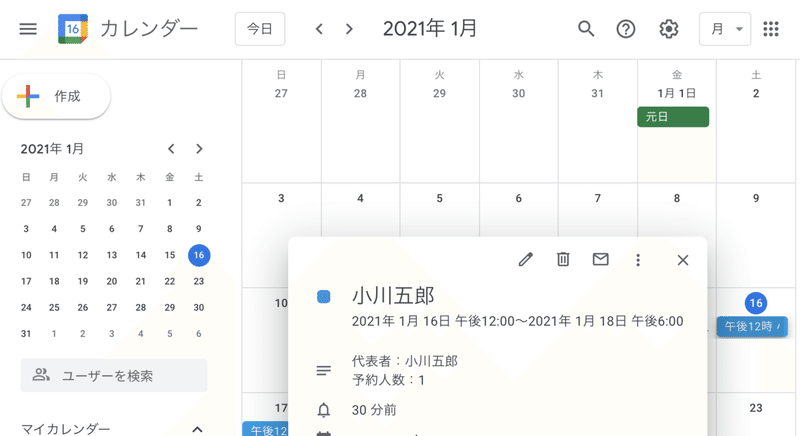
Task: Click date 9 in main calendar grid
Action: point(756,198)
